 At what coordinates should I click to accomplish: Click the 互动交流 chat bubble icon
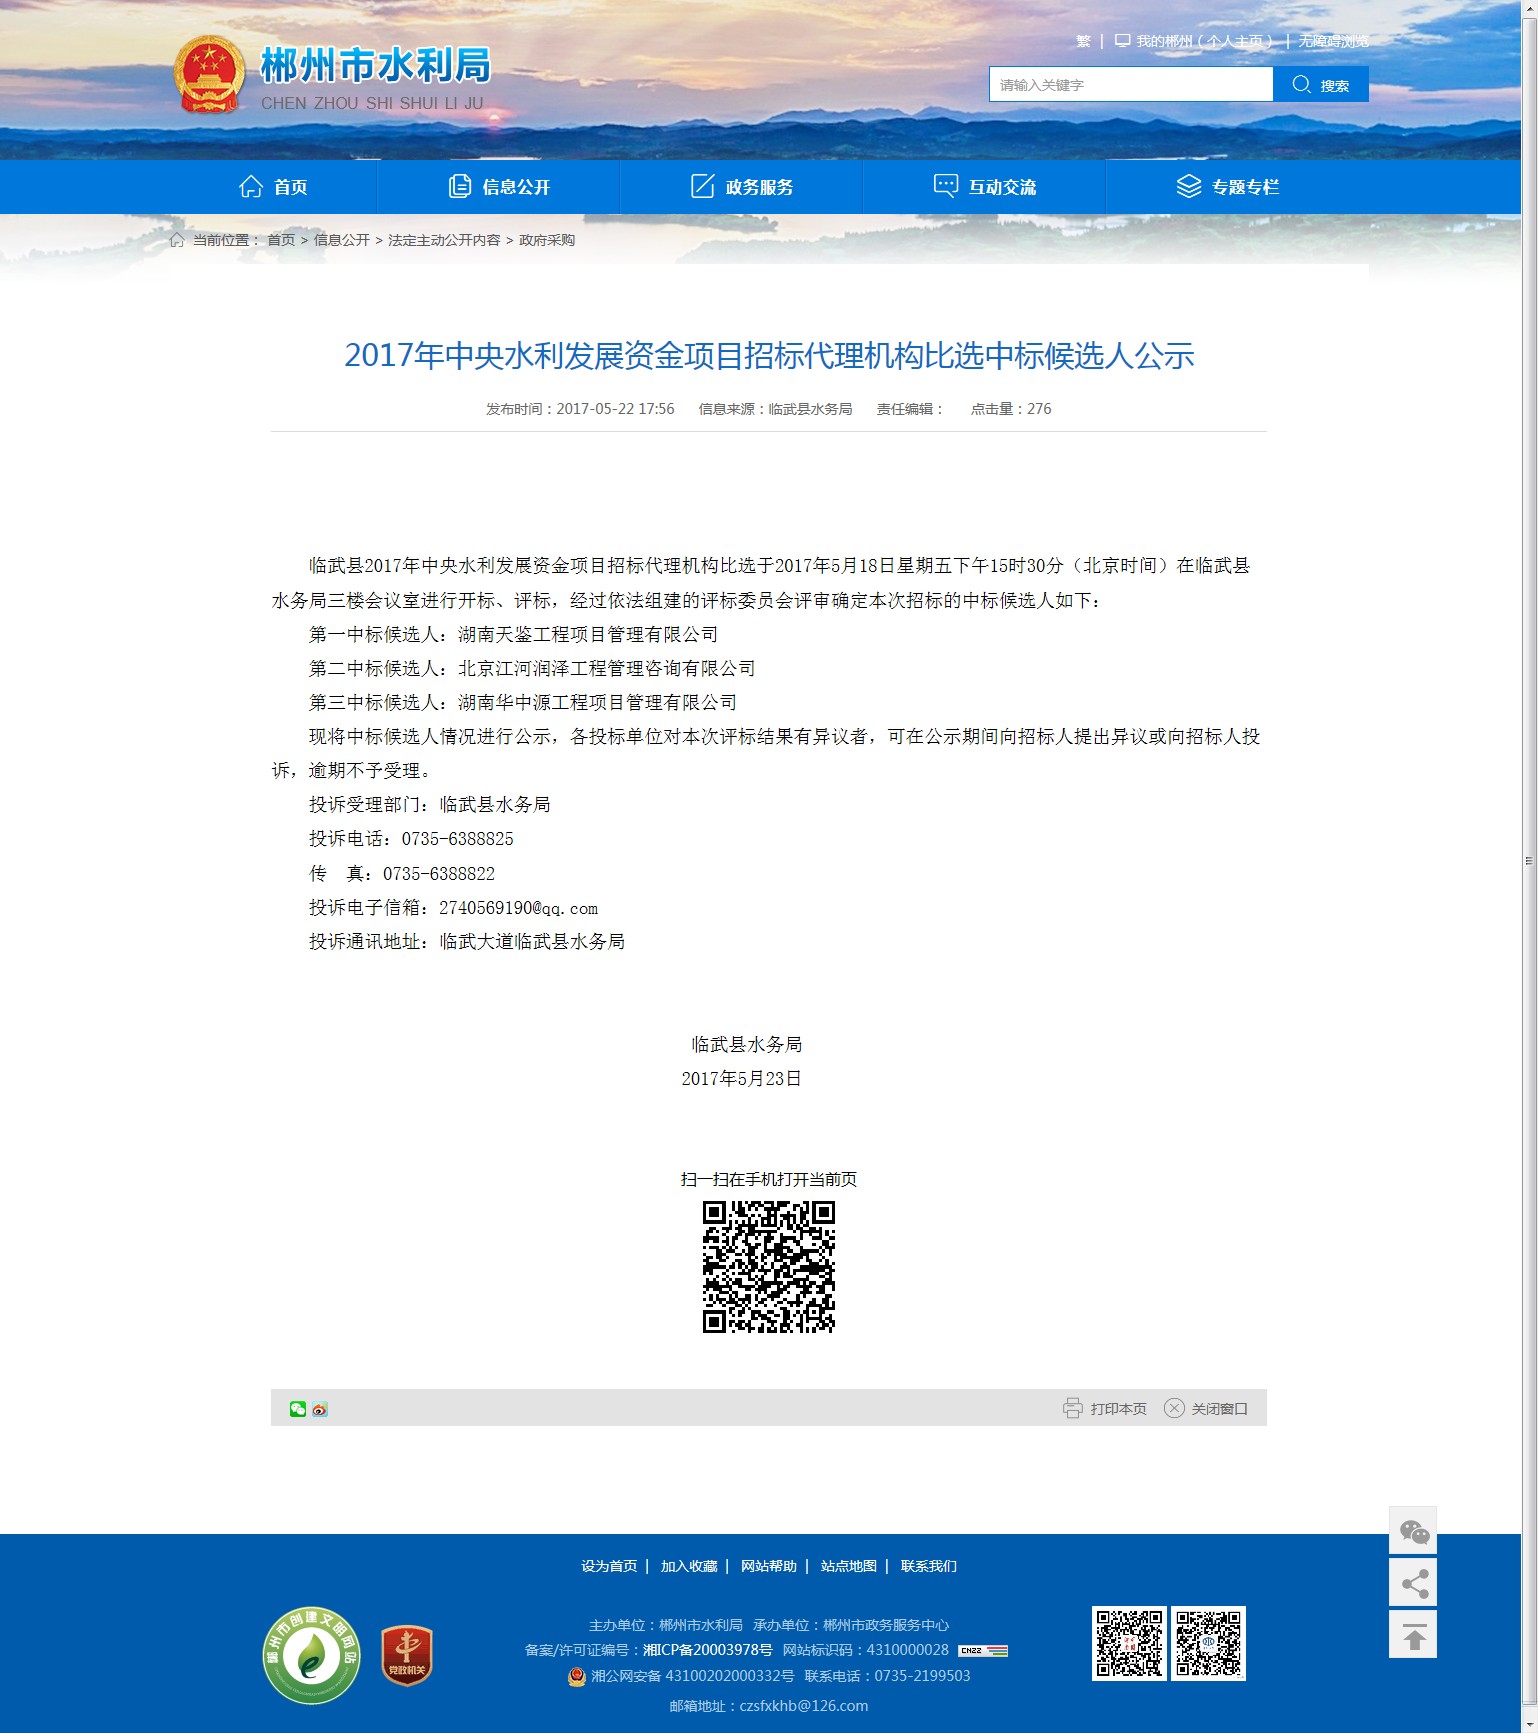click(x=945, y=186)
